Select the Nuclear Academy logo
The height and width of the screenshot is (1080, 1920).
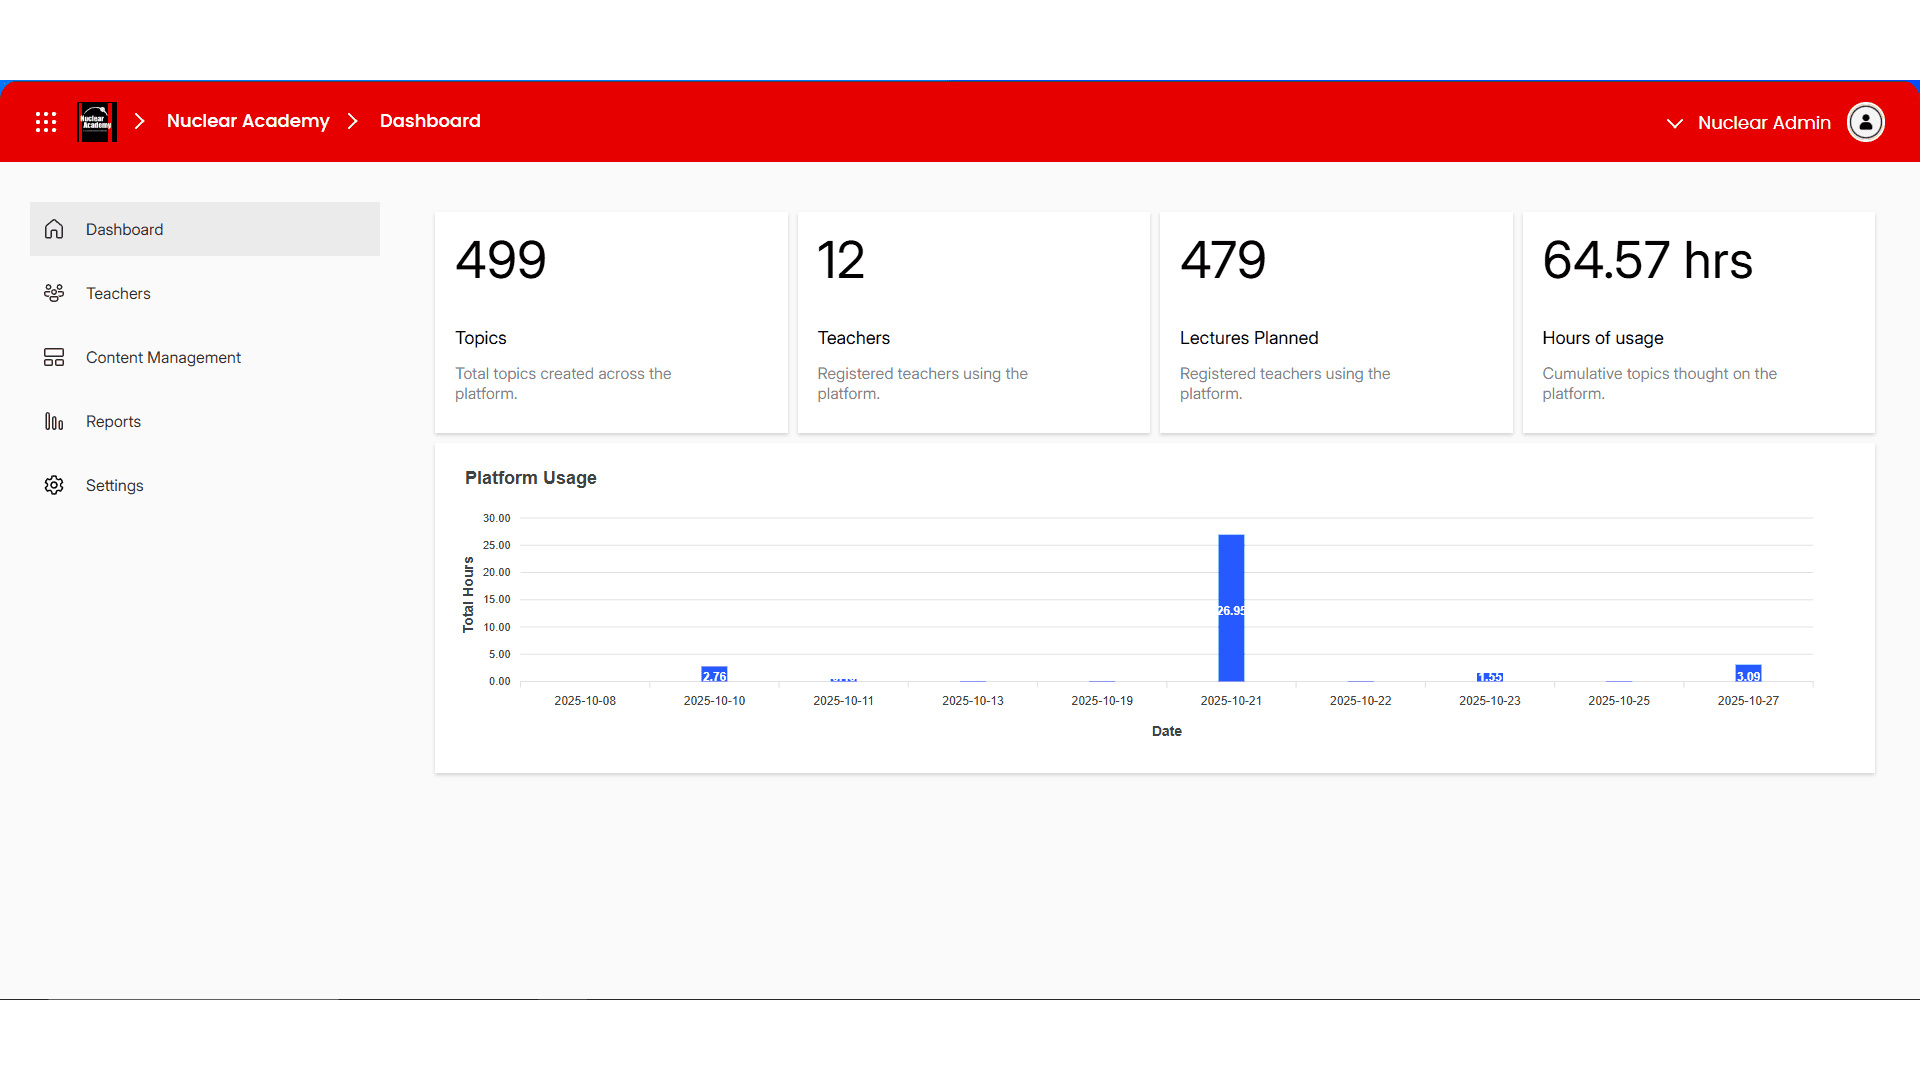(x=96, y=121)
